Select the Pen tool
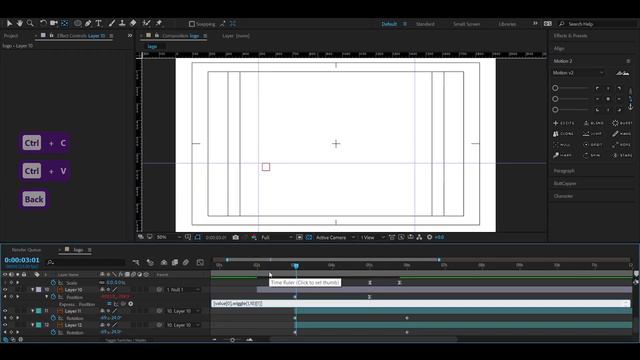 click(x=88, y=24)
